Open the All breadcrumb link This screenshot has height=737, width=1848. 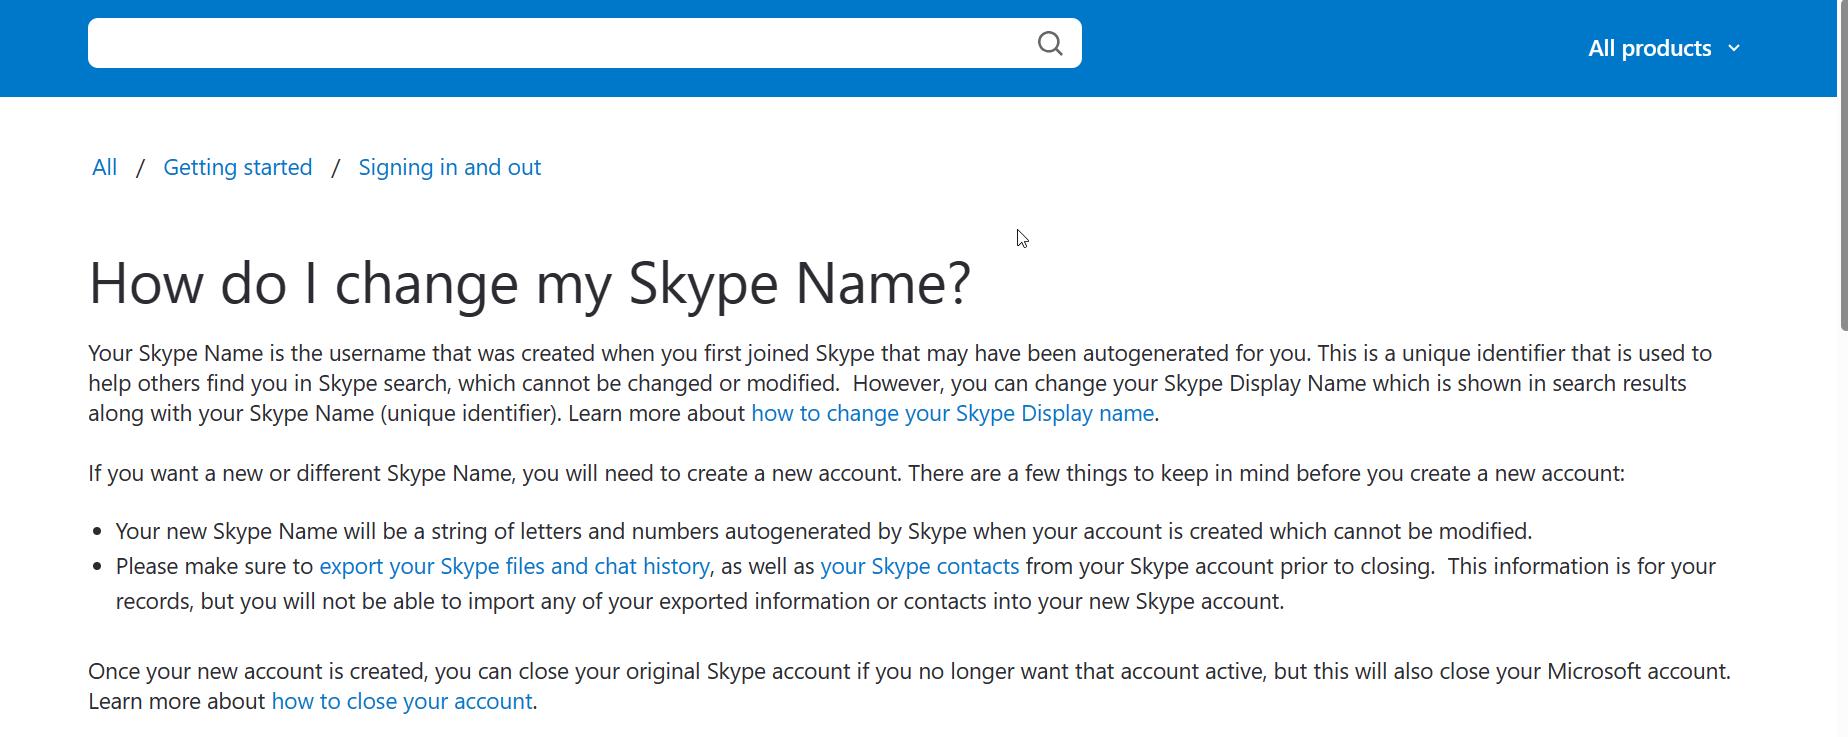[104, 167]
